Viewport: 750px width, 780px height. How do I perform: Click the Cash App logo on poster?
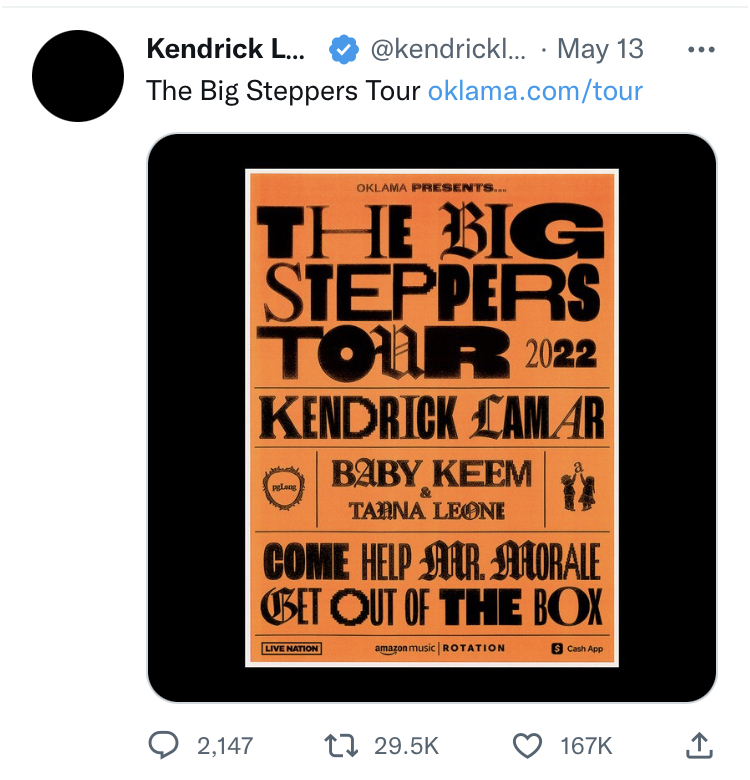tap(577, 649)
